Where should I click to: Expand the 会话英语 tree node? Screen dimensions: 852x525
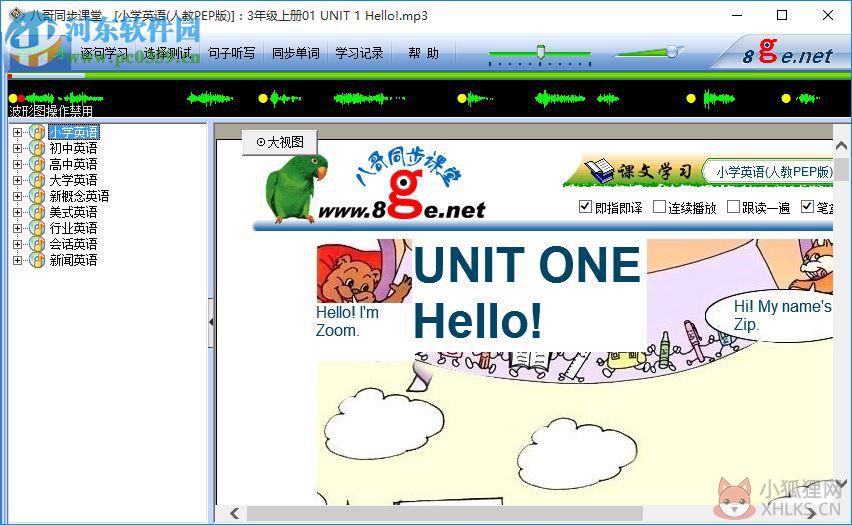[17, 244]
